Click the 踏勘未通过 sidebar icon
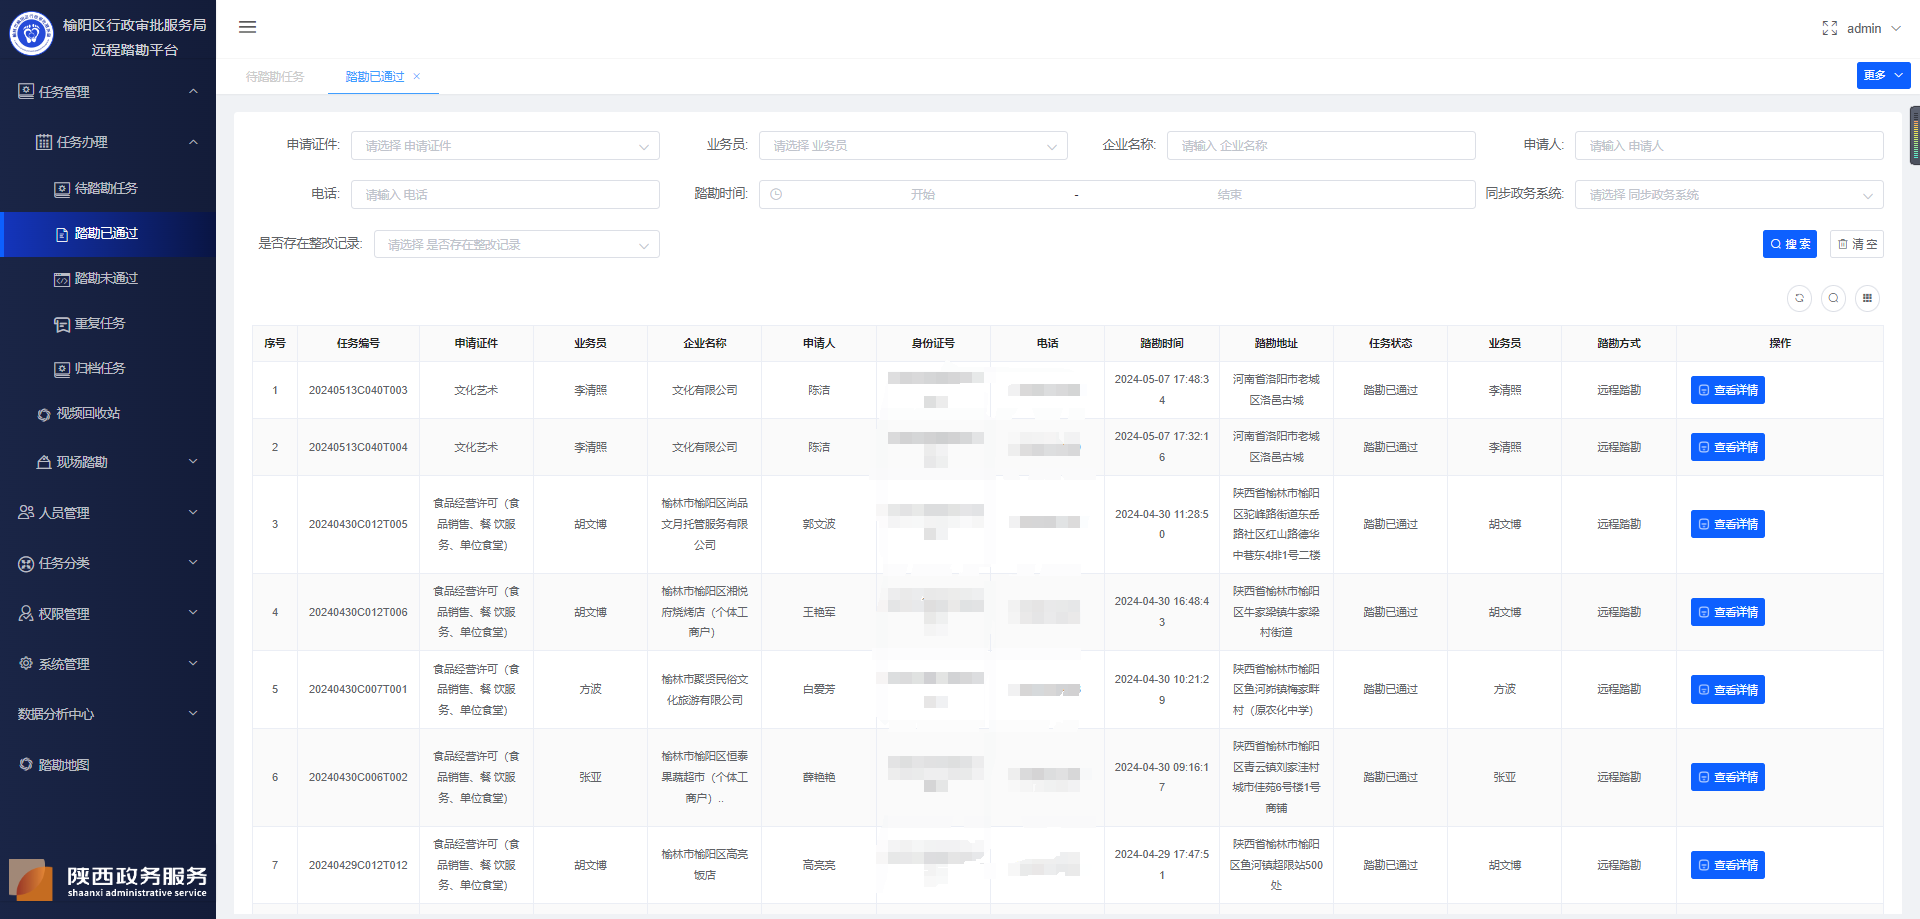The height and width of the screenshot is (919, 1920). (x=62, y=279)
